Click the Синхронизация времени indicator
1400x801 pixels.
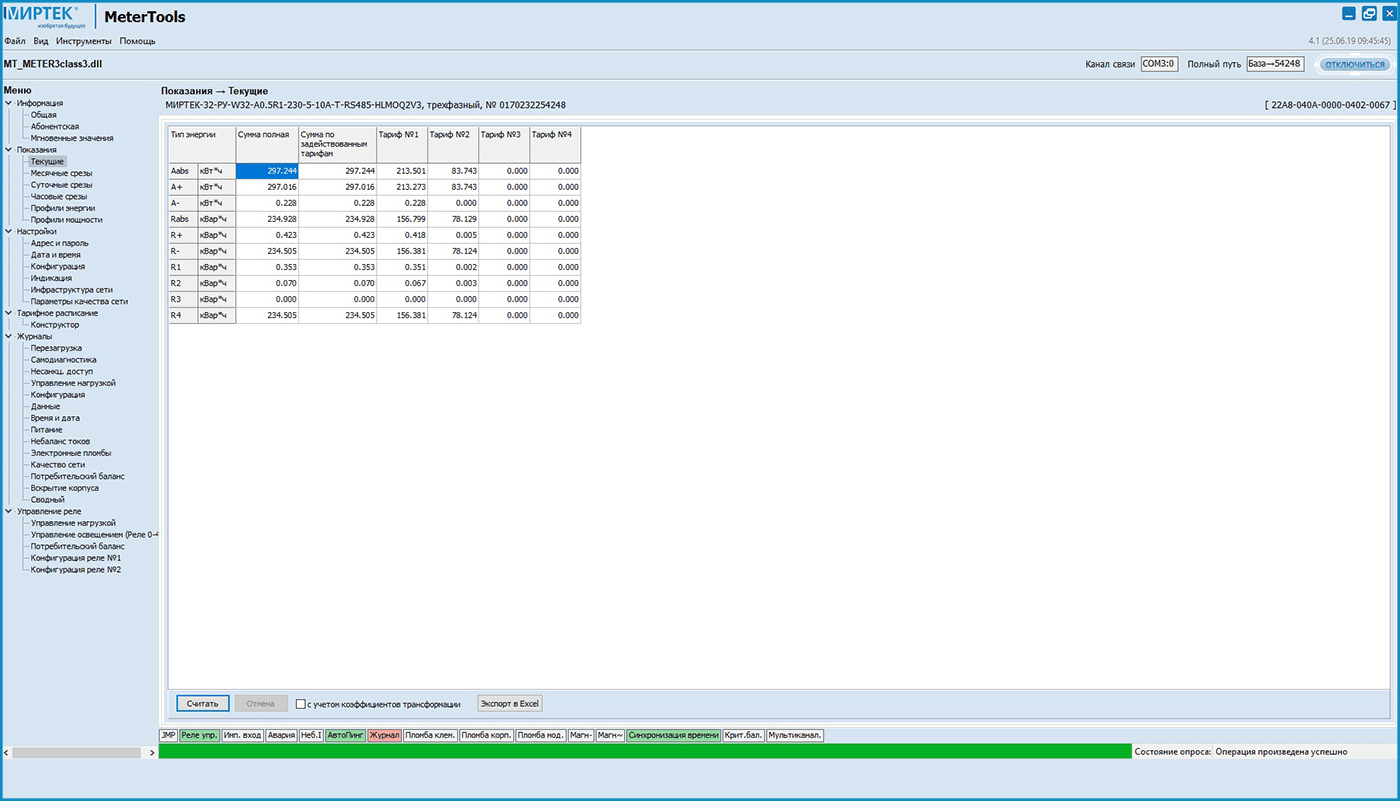[674, 735]
